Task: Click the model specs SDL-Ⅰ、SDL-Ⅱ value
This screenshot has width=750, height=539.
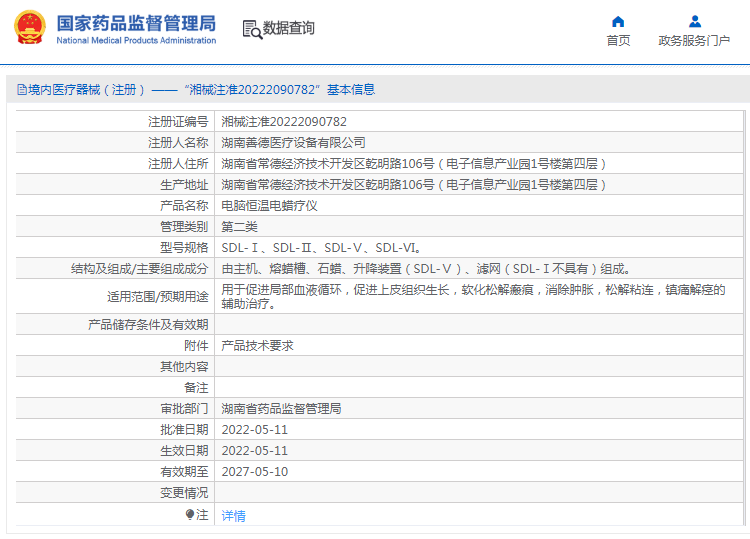Action: 321,248
